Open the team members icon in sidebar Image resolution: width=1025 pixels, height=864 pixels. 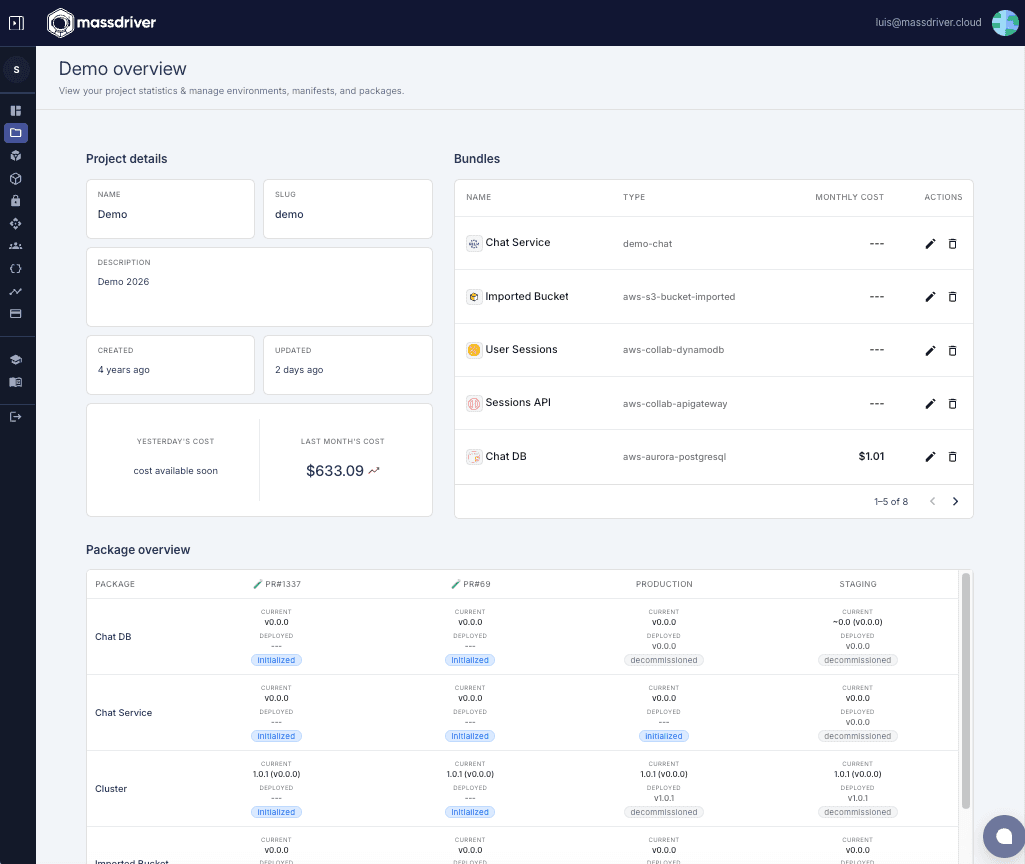(16, 245)
